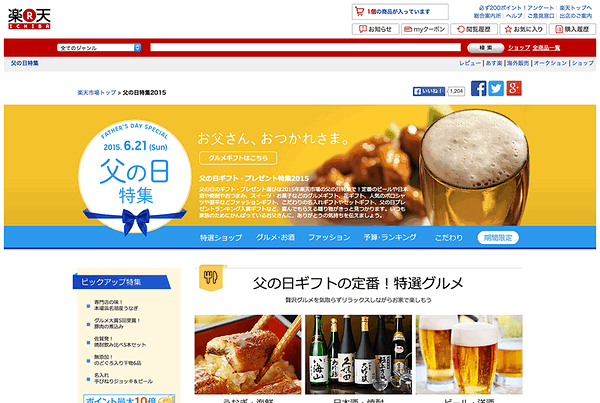Open 総合案内所 link
600x403 pixels.
487,16
